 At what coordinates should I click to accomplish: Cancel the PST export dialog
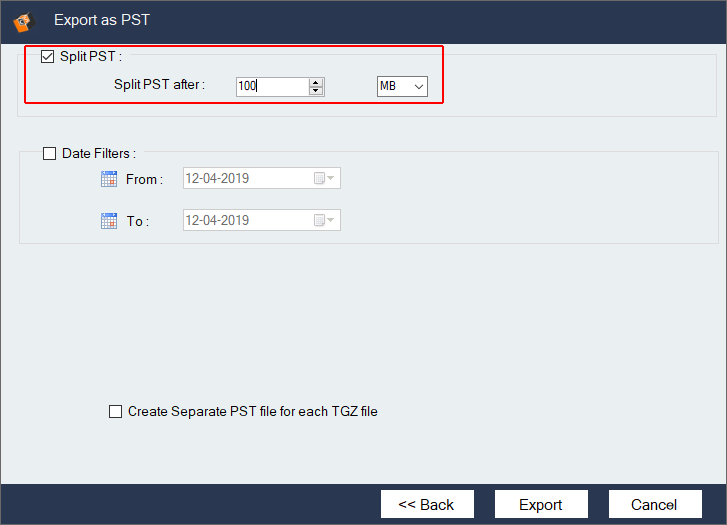pyautogui.click(x=654, y=505)
